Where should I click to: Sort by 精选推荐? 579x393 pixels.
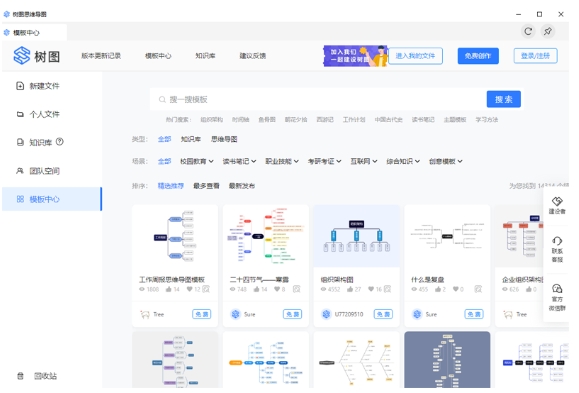coord(171,186)
